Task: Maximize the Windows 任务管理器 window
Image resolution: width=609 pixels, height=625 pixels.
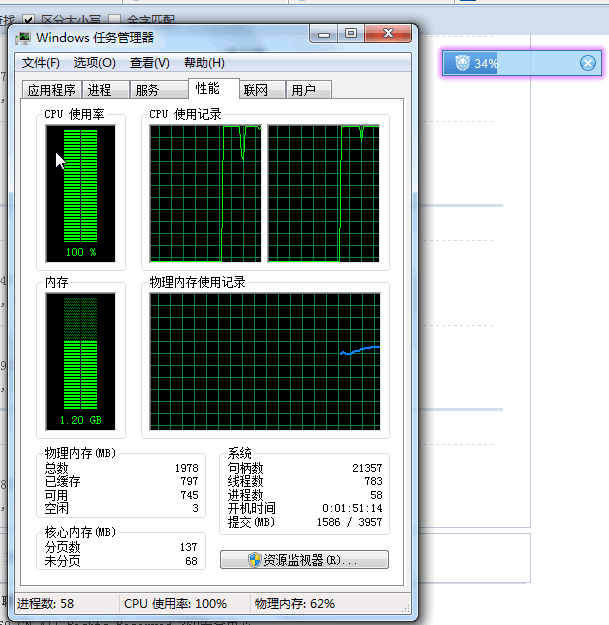Action: point(351,33)
